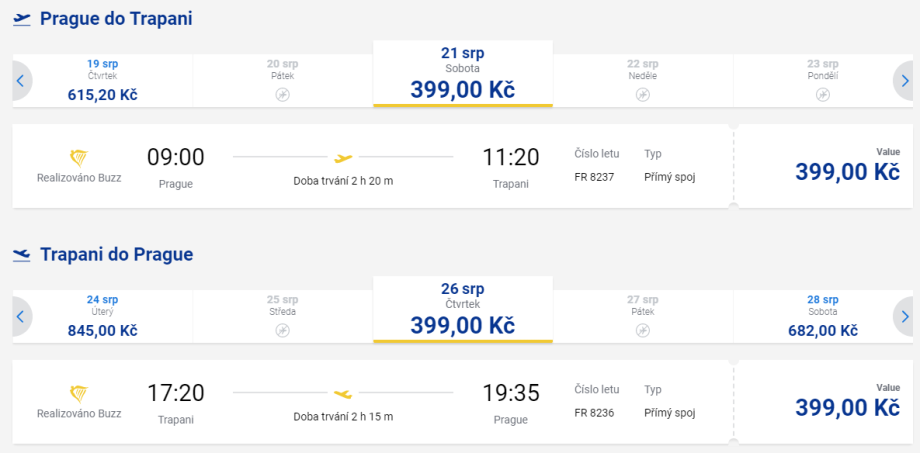Select the 21 srp Sobota outbound date
920x453 pixels.
click(462, 74)
